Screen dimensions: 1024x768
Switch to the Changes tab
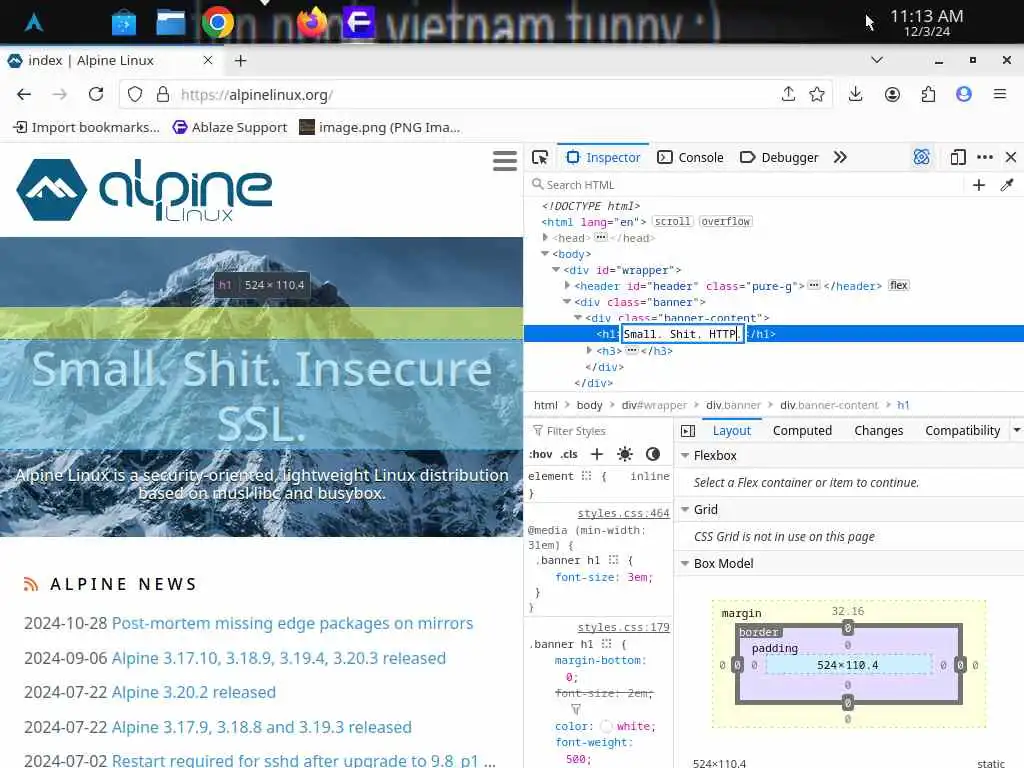pyautogui.click(x=878, y=431)
